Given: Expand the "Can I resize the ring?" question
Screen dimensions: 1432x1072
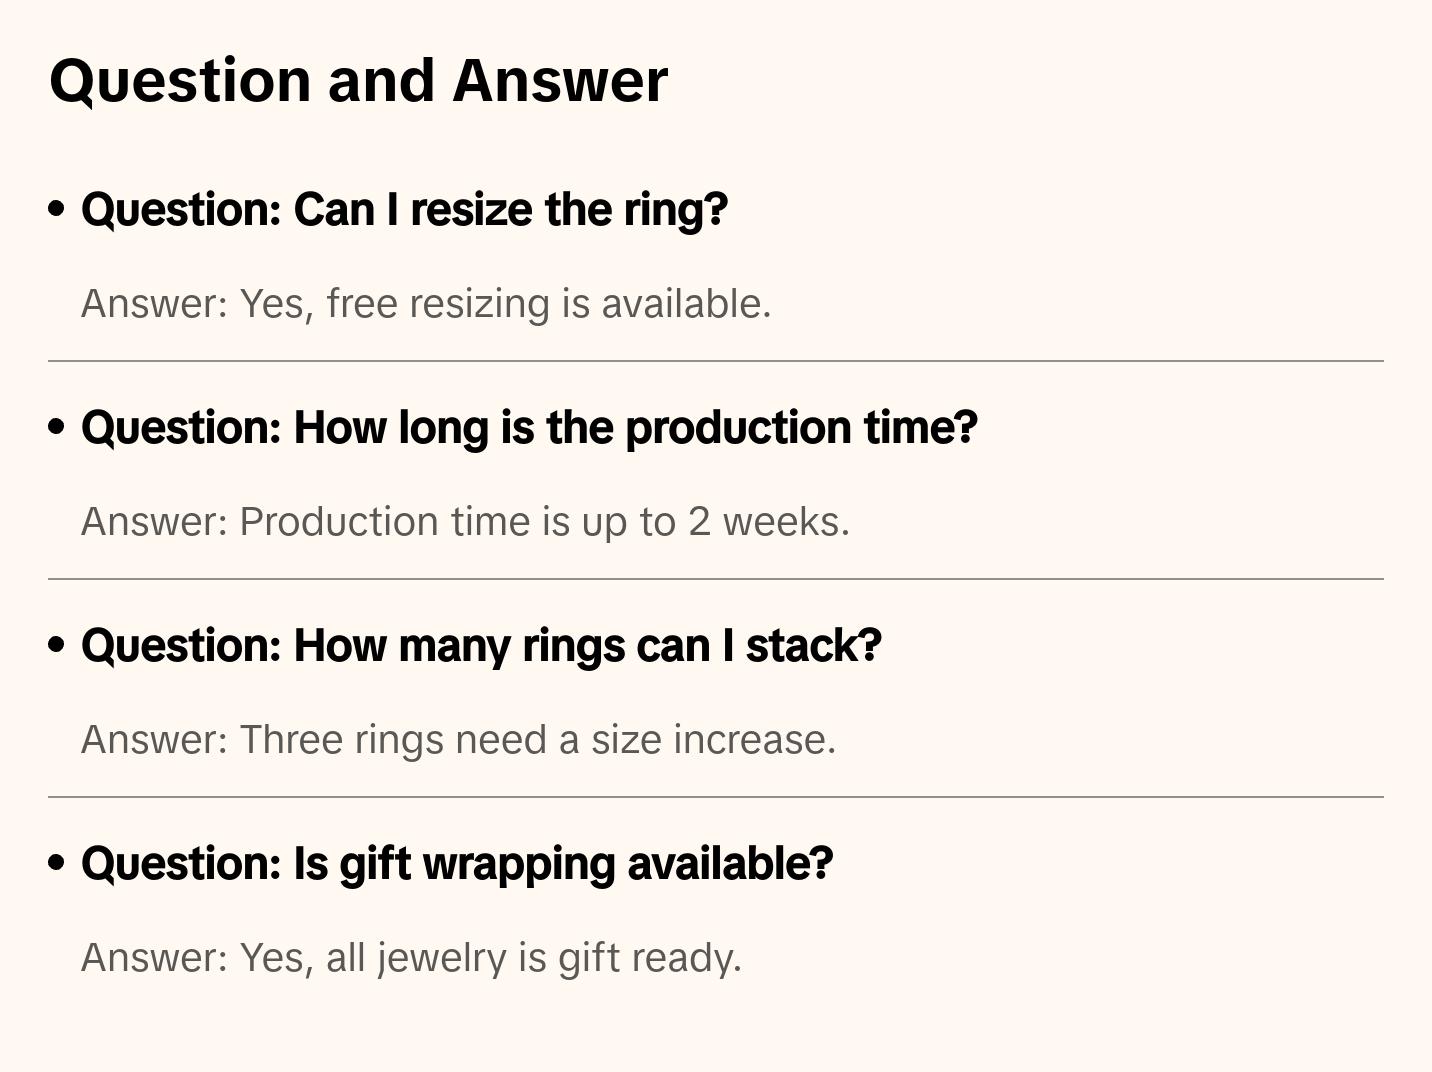Looking at the screenshot, I should [404, 210].
